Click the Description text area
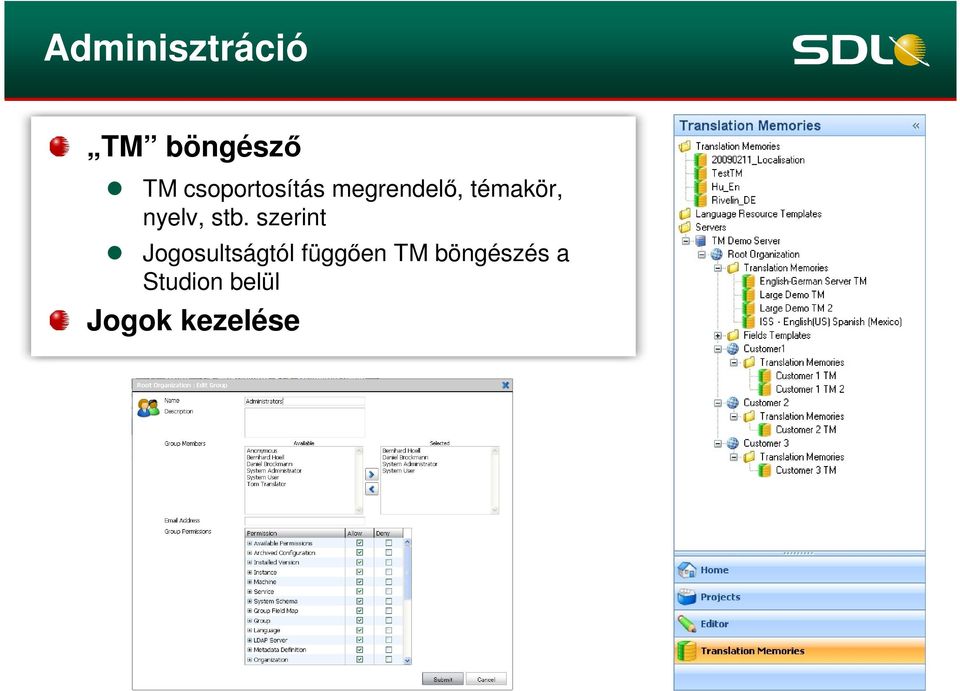The image size is (960, 691). [304, 423]
